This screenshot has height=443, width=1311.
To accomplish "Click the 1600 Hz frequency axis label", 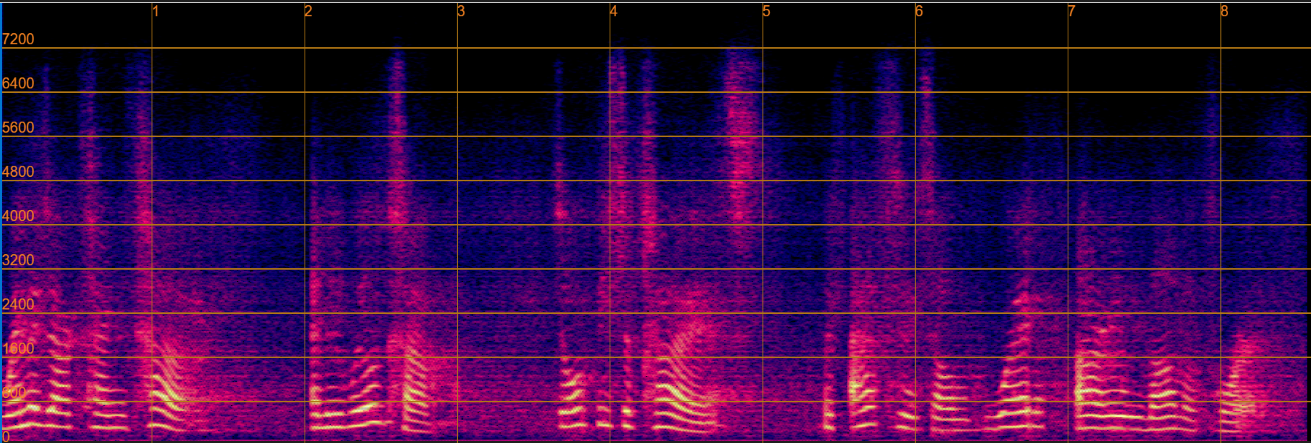I will [19, 349].
